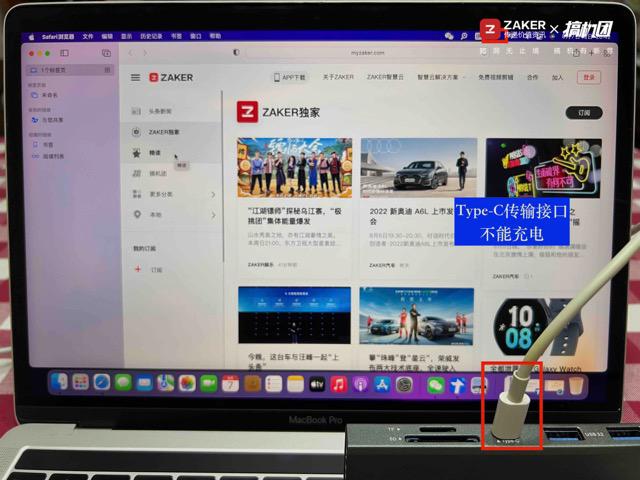Image resolution: width=640 pixels, height=480 pixels.
Task: Open the 2022 新奥迪 A6L article thumbnail
Action: point(418,168)
